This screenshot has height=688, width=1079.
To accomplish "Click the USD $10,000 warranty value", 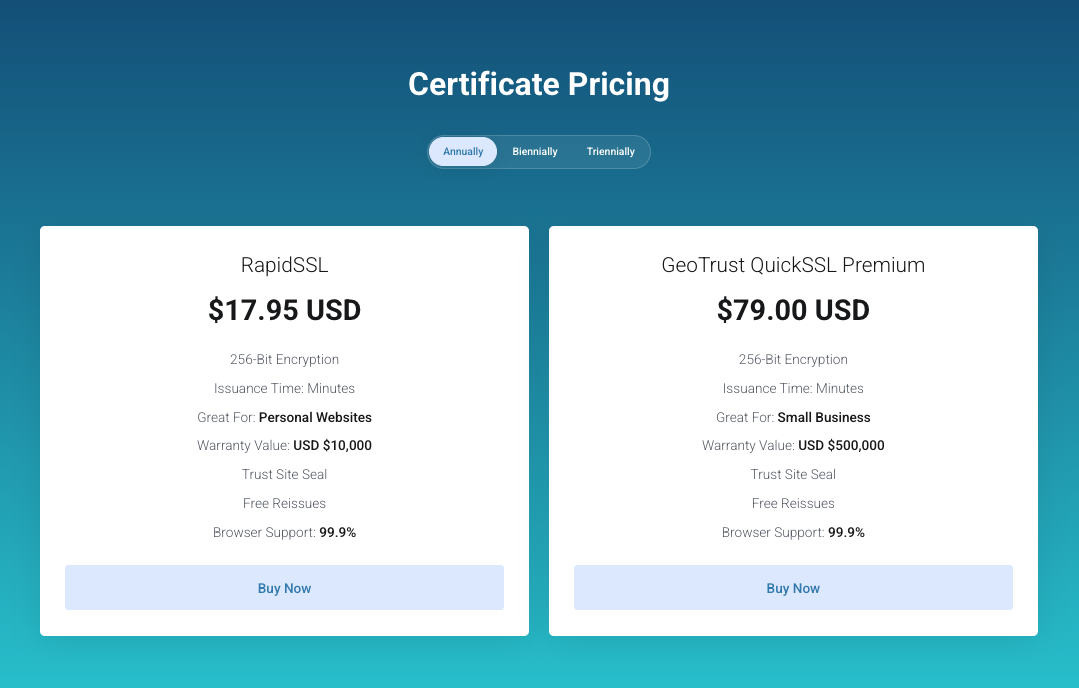I will (x=332, y=446).
